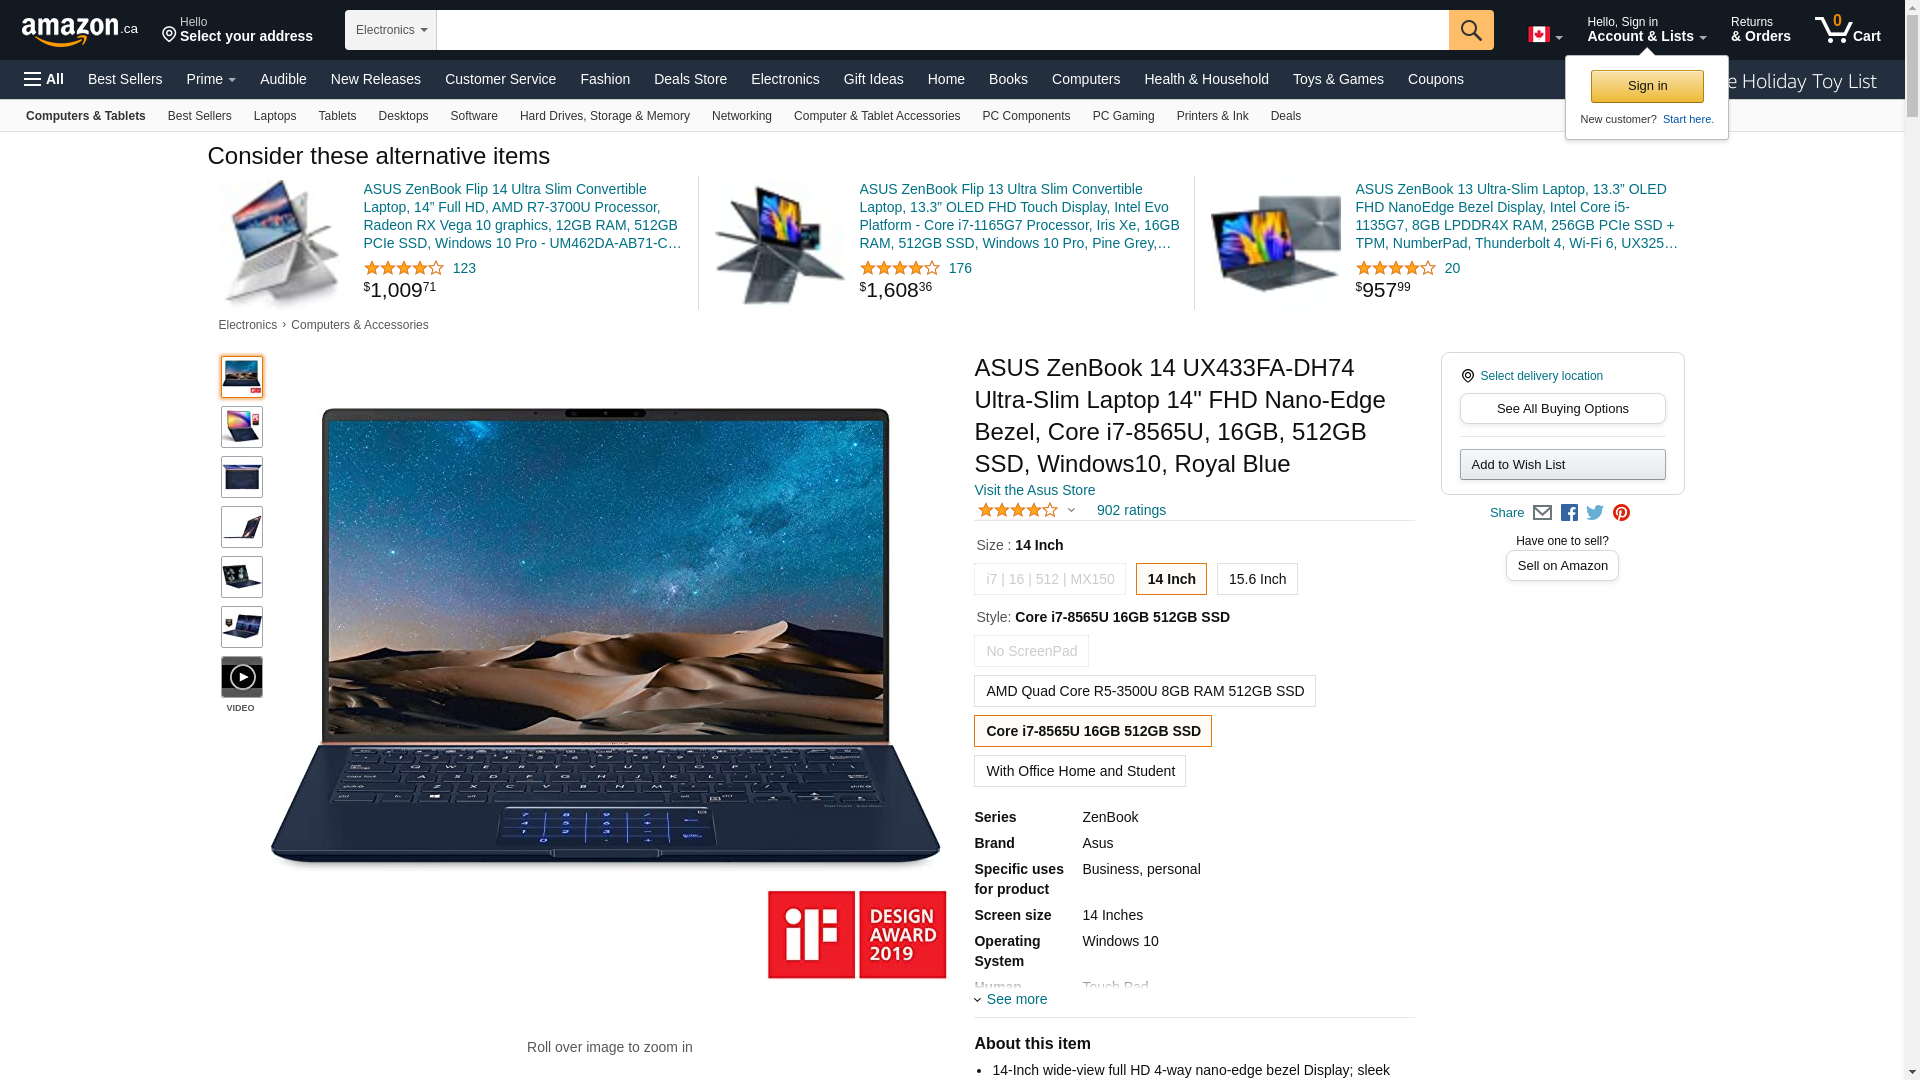Open the All hamburger menu
The width and height of the screenshot is (1920, 1080).
coord(44,79)
